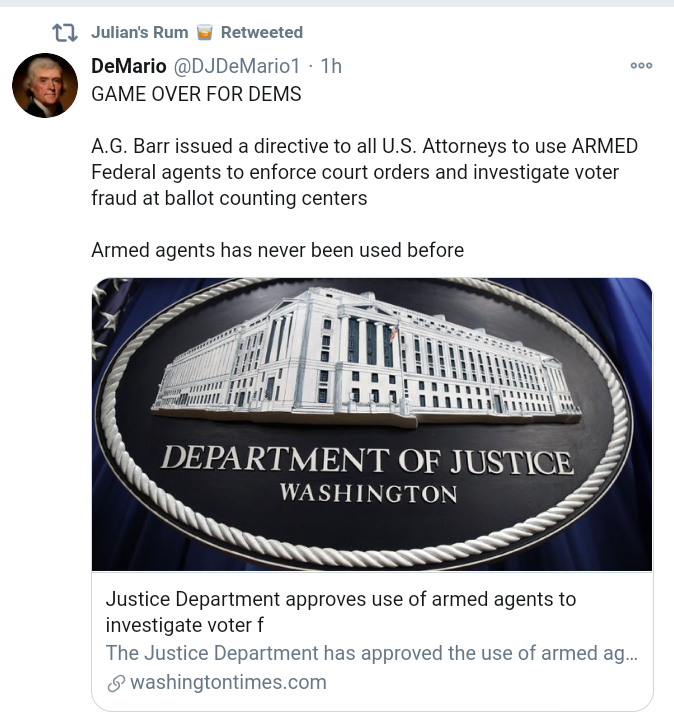This screenshot has width=674, height=724.
Task: Click the Department of Justice card image
Action: (x=372, y=424)
